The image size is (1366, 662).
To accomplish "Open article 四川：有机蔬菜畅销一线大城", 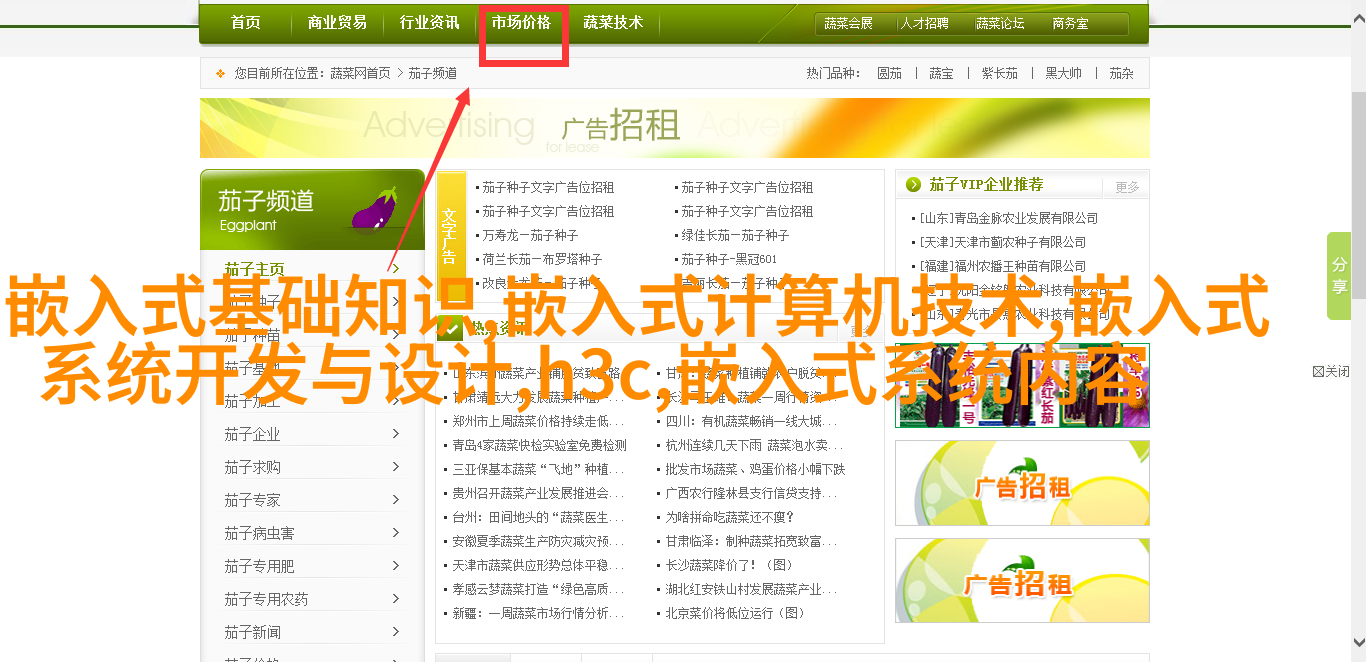I will pos(751,421).
